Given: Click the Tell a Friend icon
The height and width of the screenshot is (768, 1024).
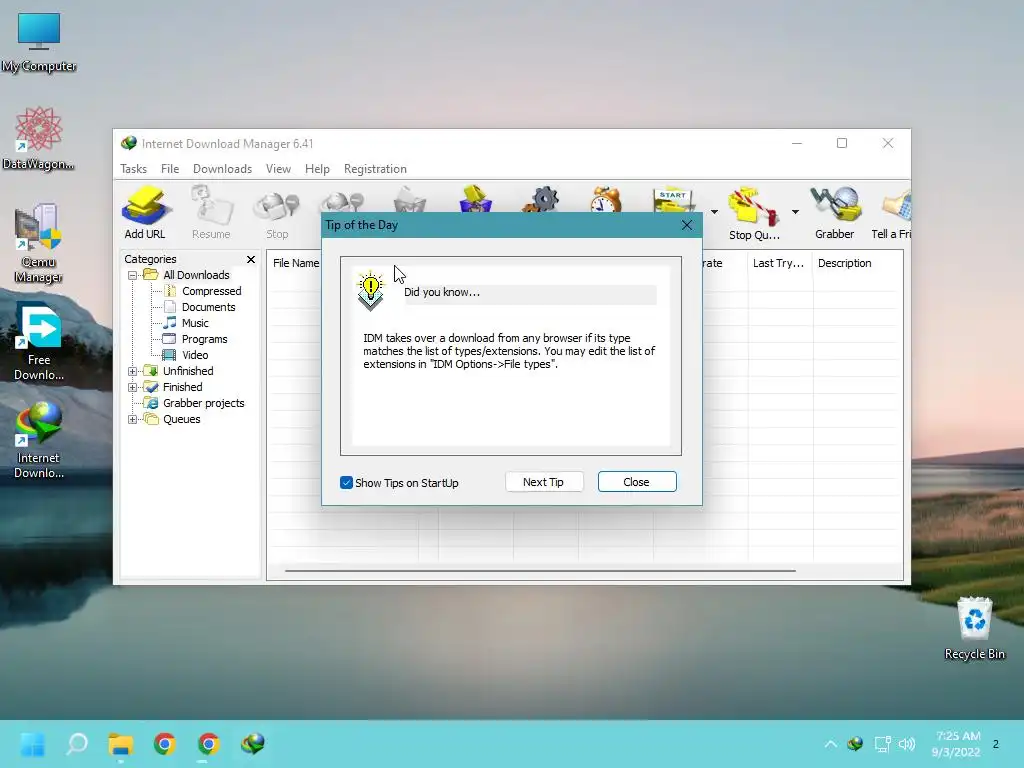Looking at the screenshot, I should 892,212.
